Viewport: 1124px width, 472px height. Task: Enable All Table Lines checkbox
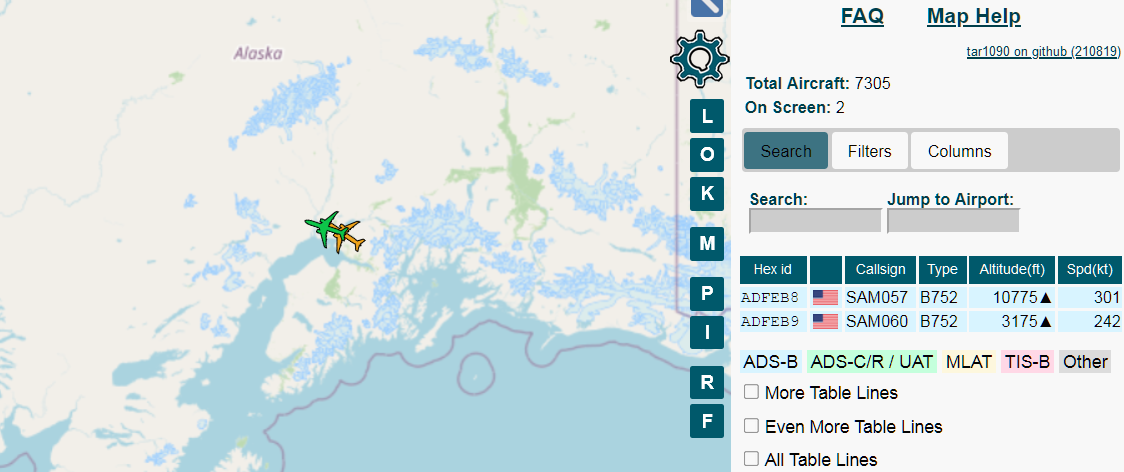[751, 458]
